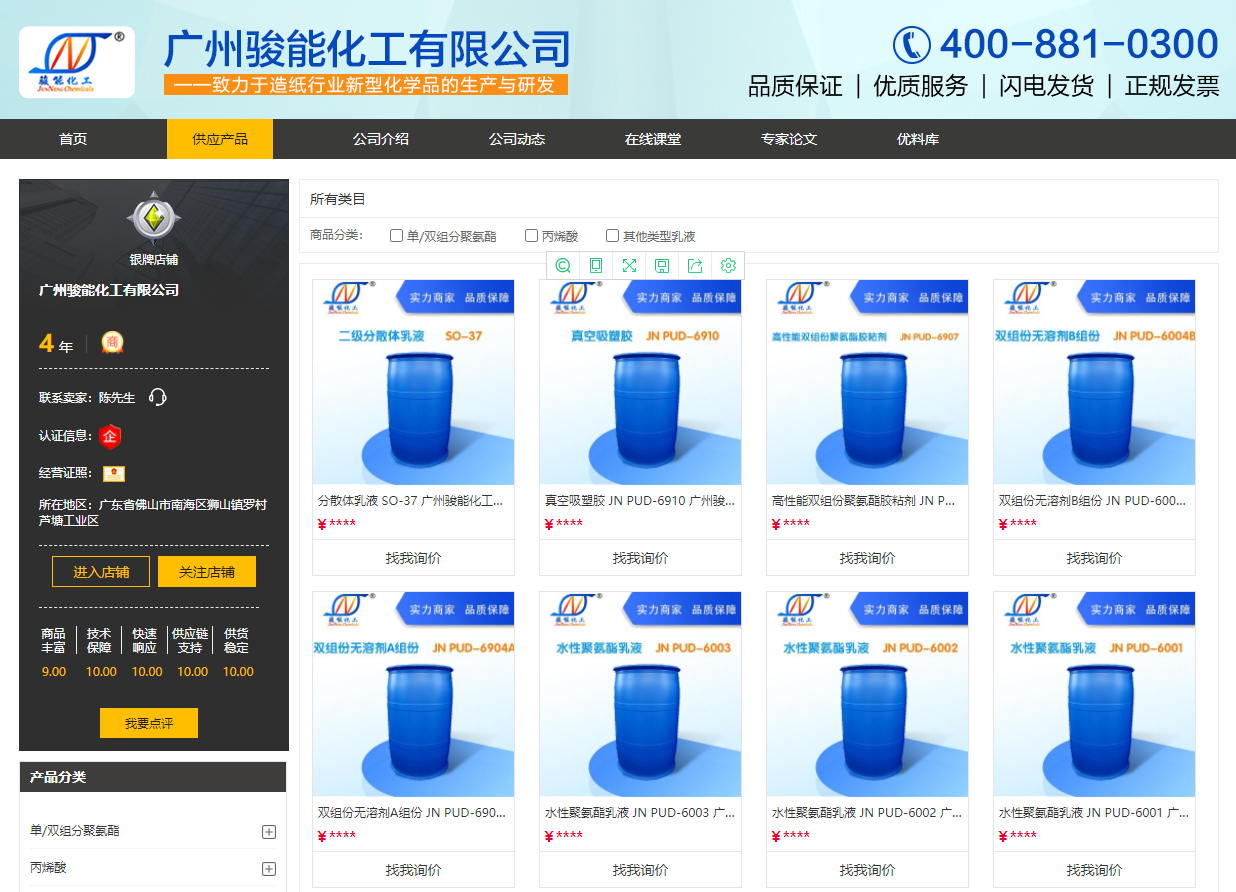Open the 真空吸塑胶 JN PUD-6910 title link
The width and height of the screenshot is (1236, 892).
[640, 500]
